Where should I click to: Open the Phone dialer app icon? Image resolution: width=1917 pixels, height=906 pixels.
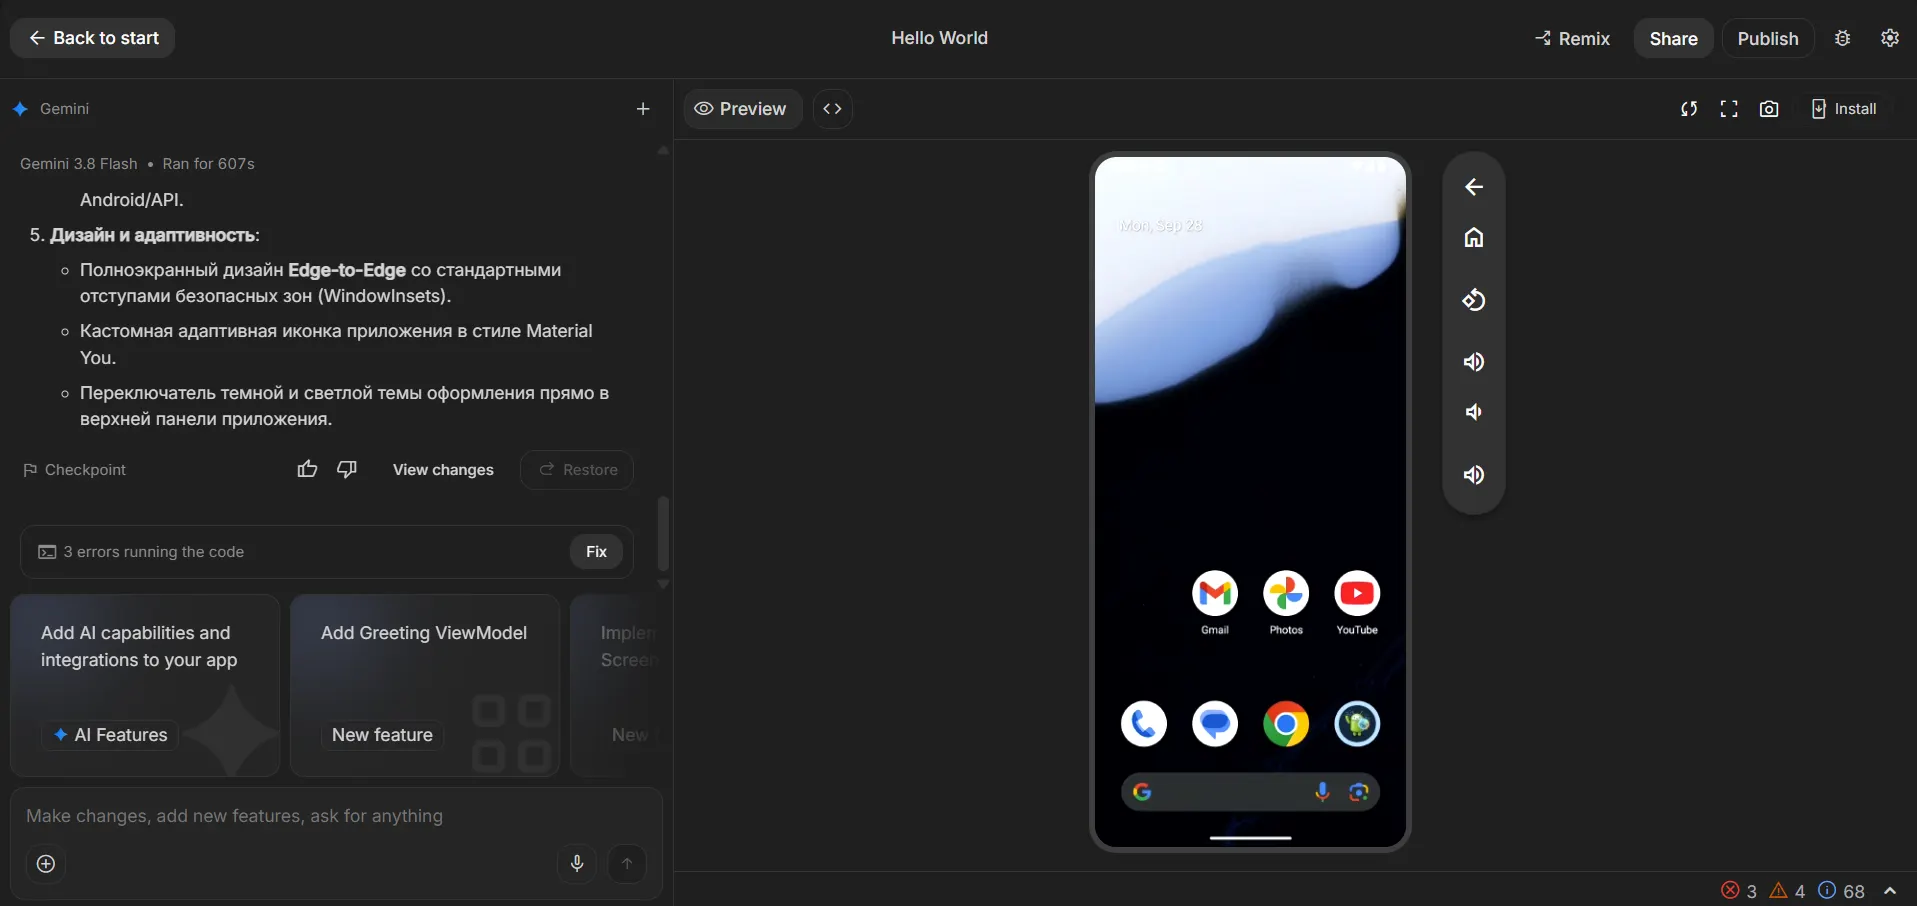click(1144, 724)
